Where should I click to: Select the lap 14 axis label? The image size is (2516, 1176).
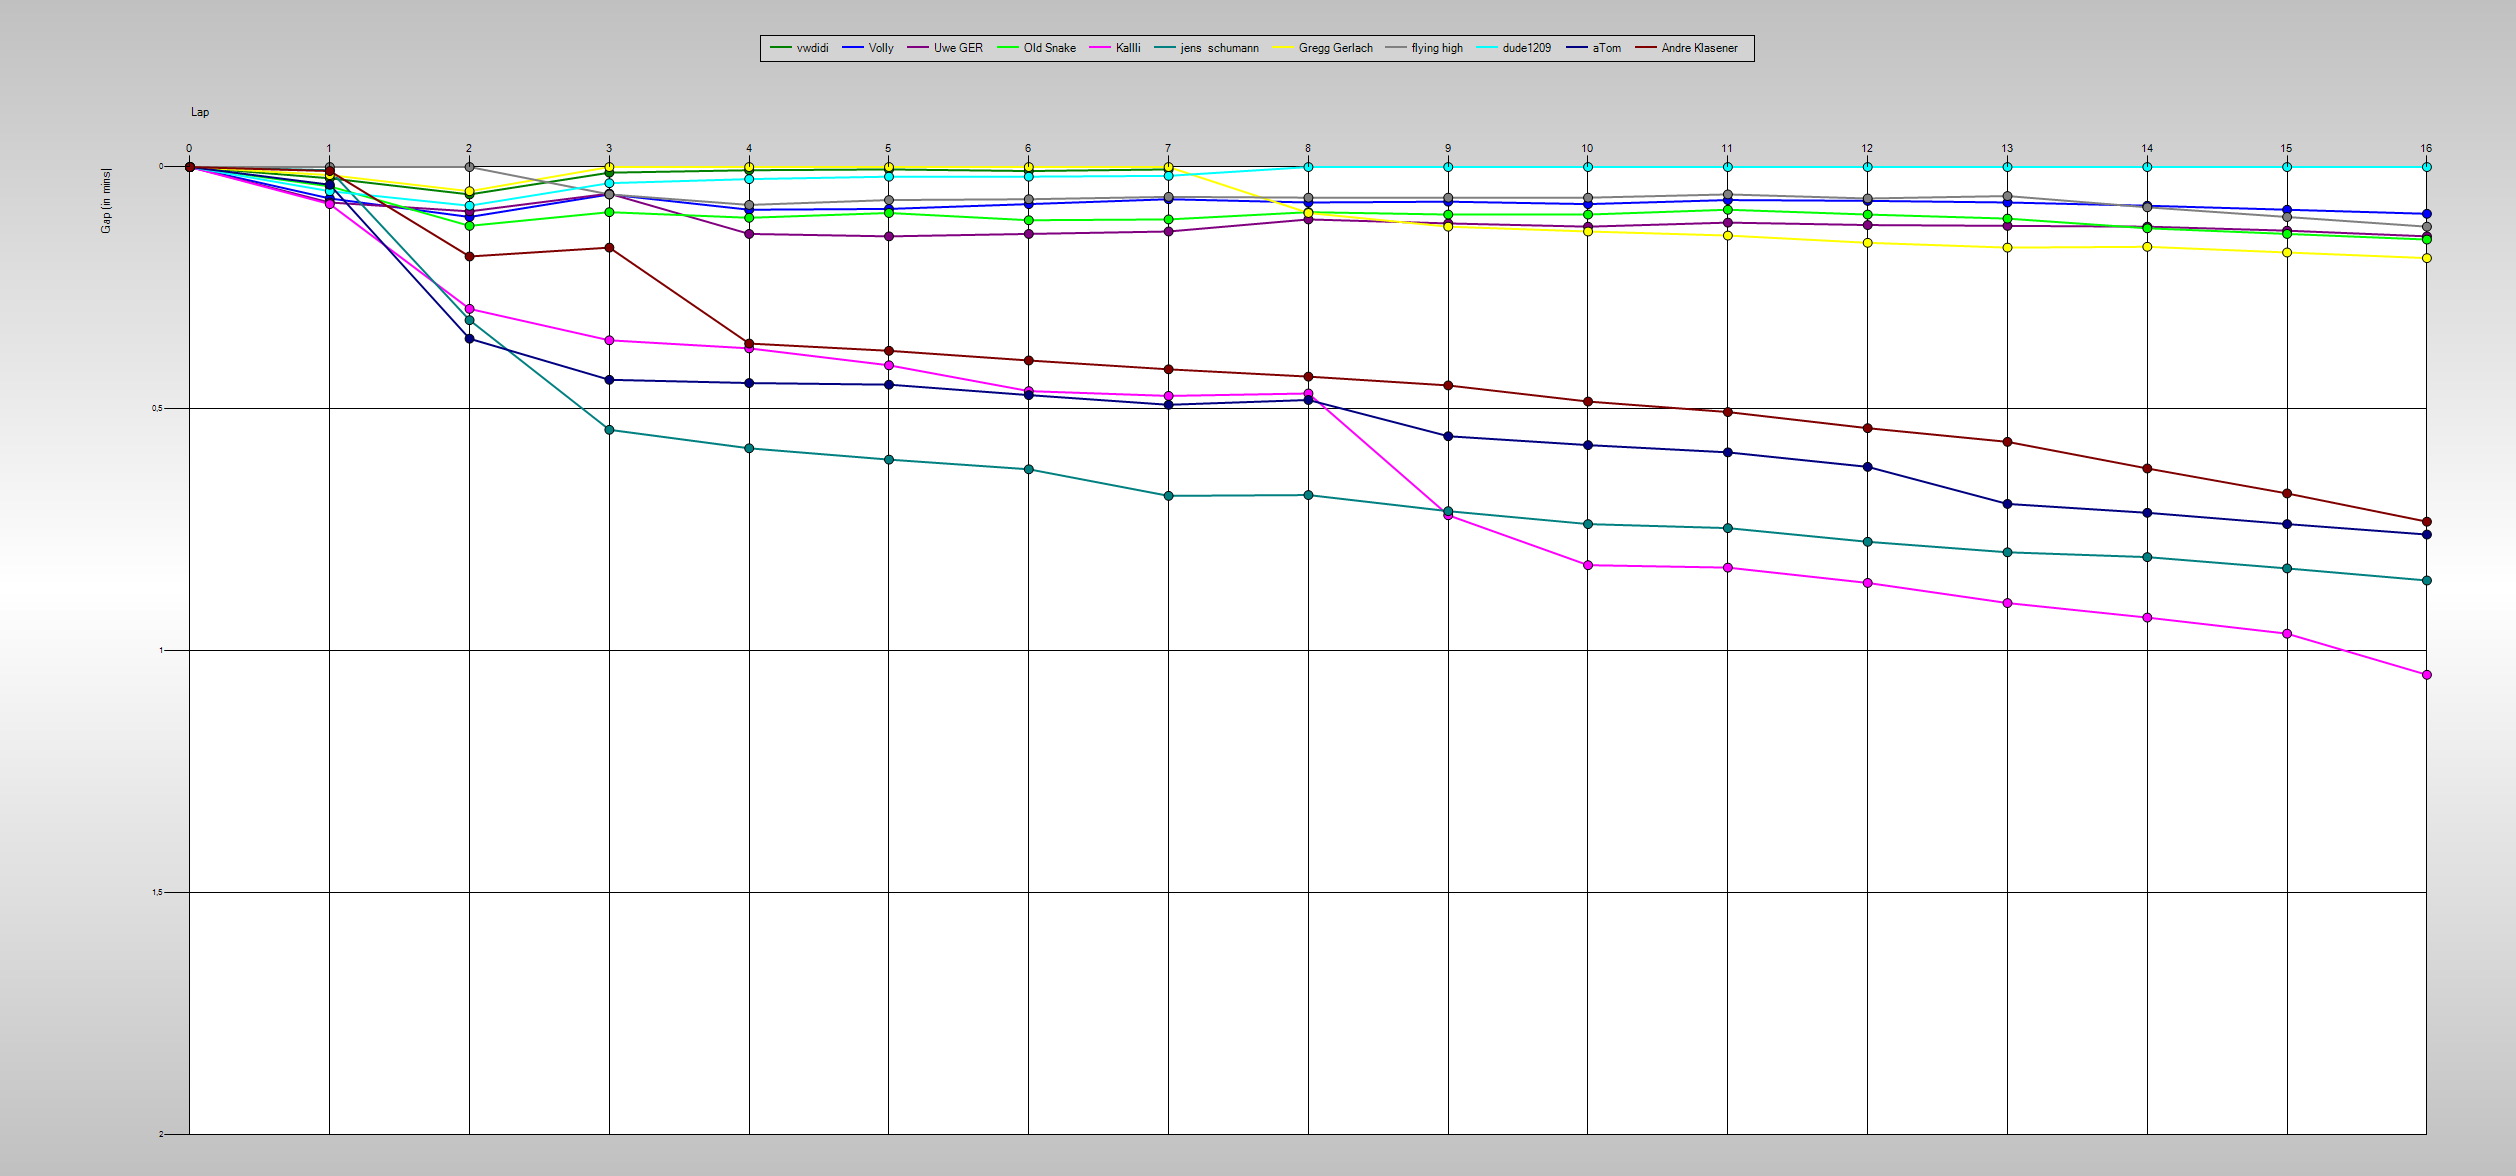[x=2147, y=148]
